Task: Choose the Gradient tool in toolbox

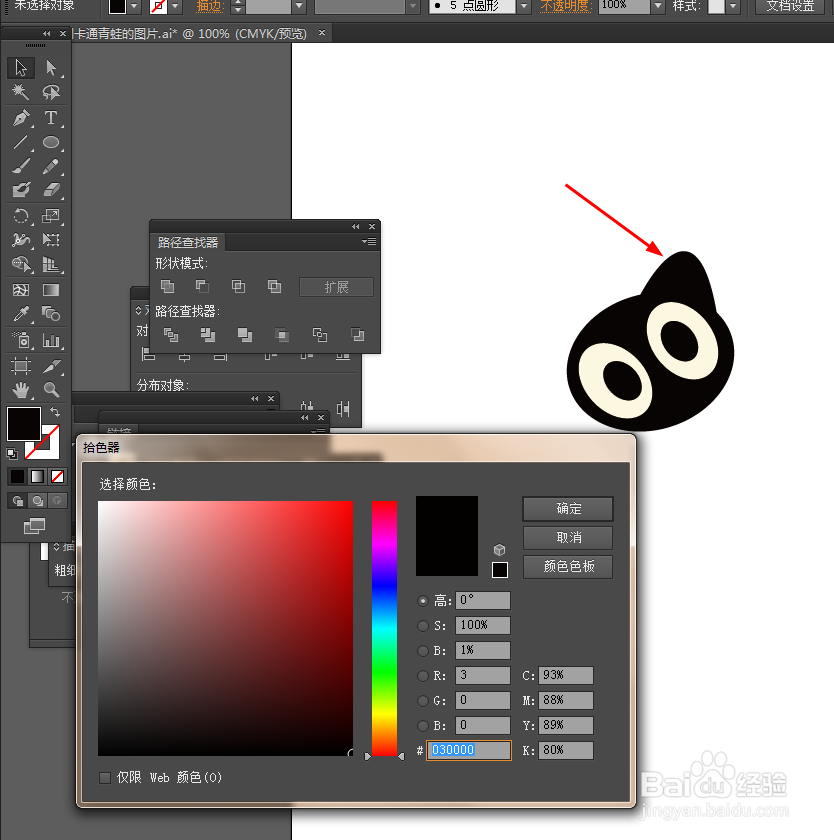Action: coord(51,290)
